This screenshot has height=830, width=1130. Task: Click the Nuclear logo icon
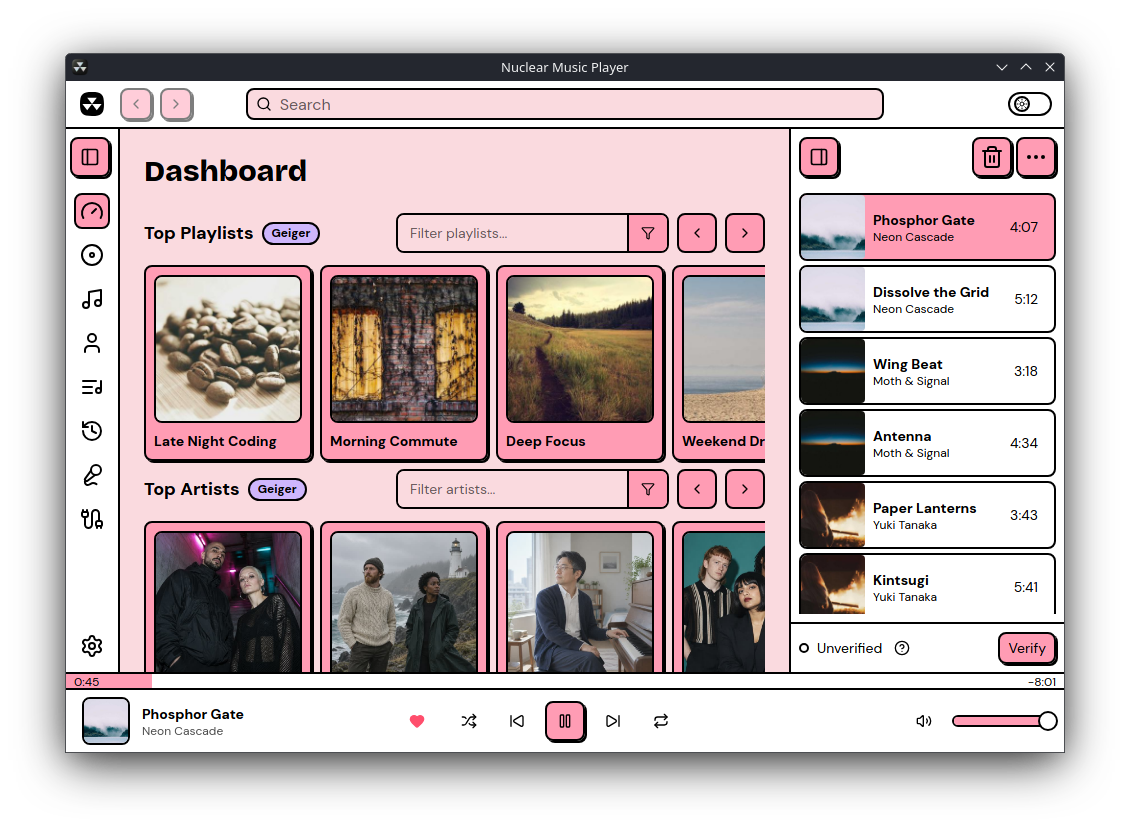pos(92,104)
